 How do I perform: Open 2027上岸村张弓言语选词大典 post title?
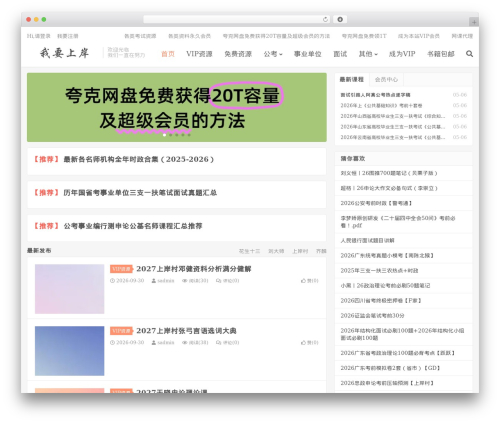click(x=186, y=331)
